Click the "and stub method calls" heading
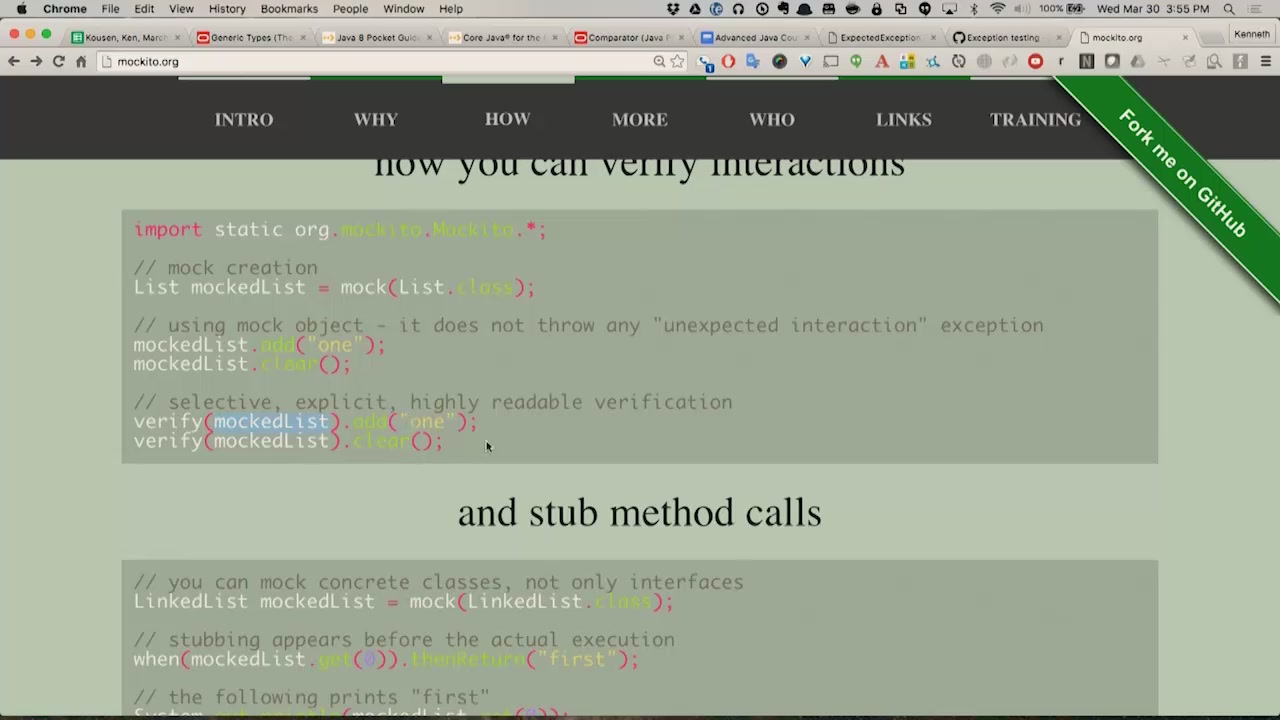 pos(640,513)
